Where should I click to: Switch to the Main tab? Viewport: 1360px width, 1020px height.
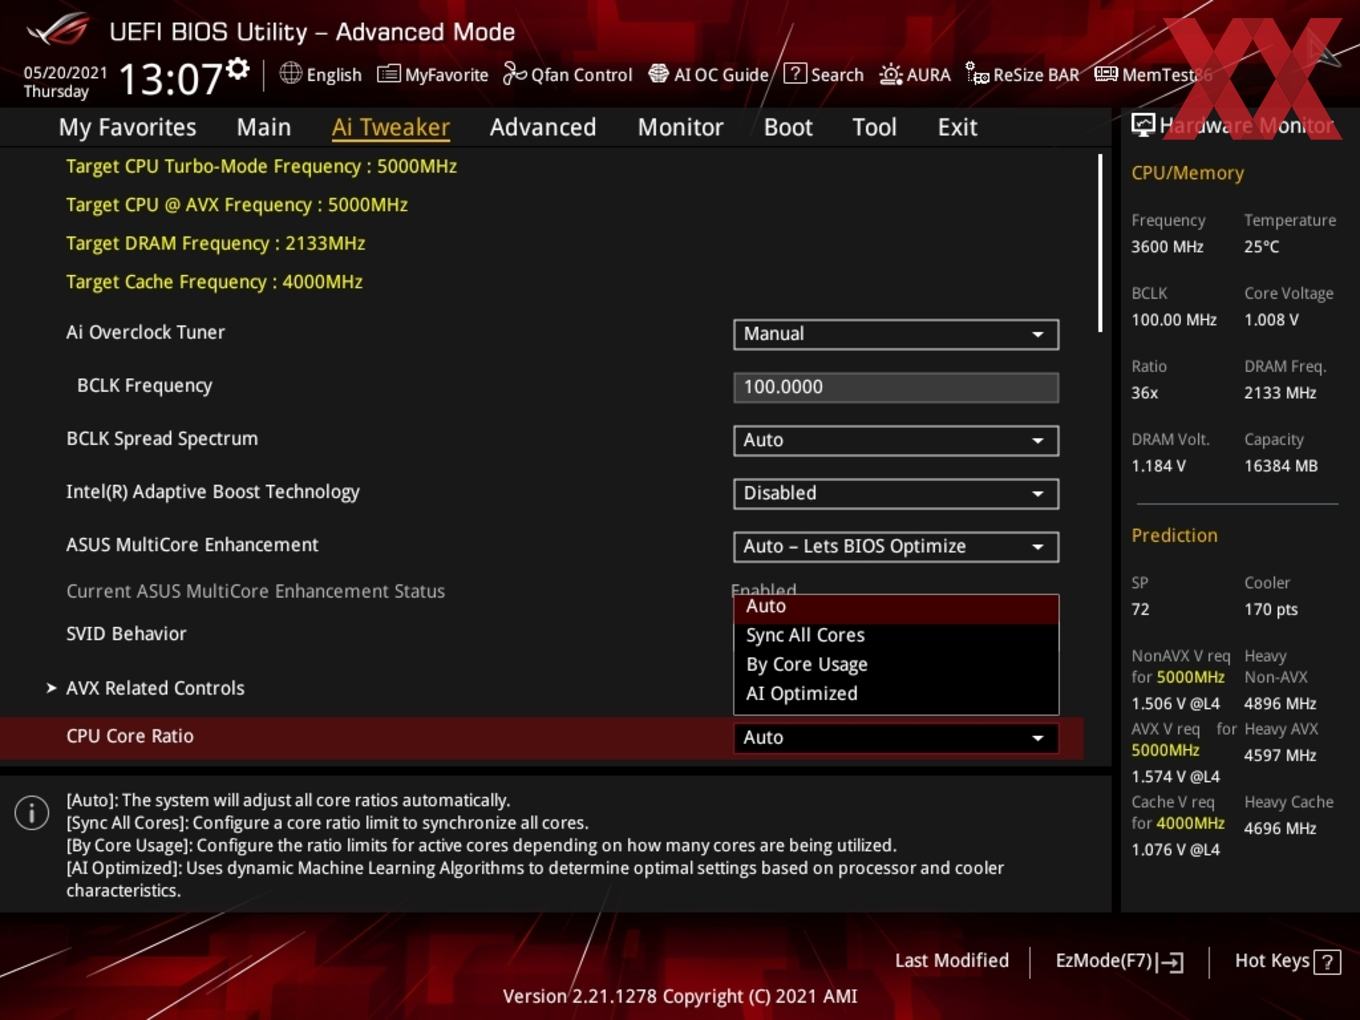264,127
